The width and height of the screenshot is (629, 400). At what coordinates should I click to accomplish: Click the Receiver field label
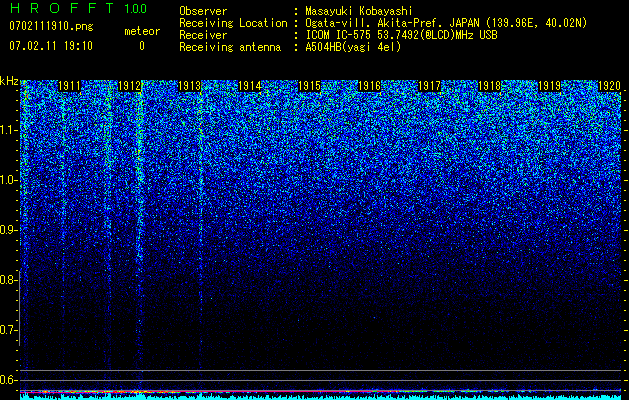203,35
